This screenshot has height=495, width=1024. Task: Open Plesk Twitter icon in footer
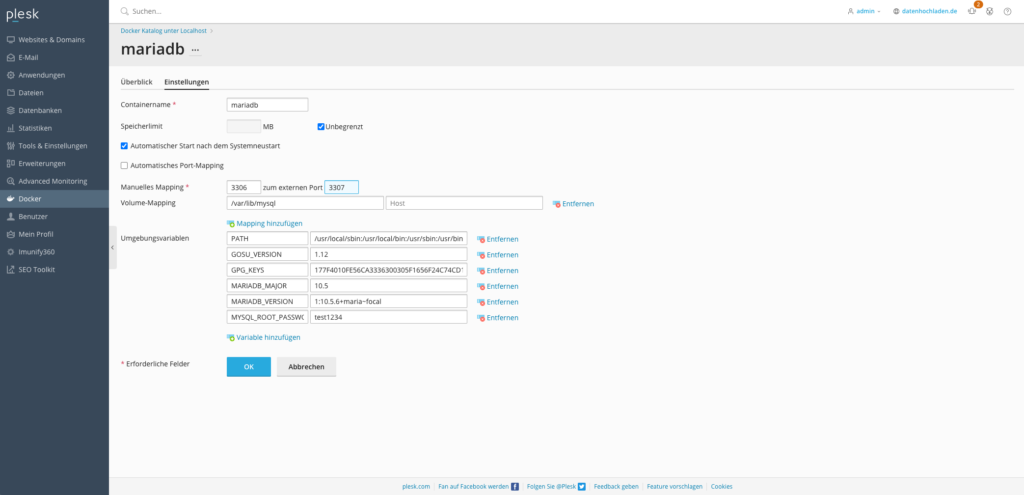click(581, 487)
